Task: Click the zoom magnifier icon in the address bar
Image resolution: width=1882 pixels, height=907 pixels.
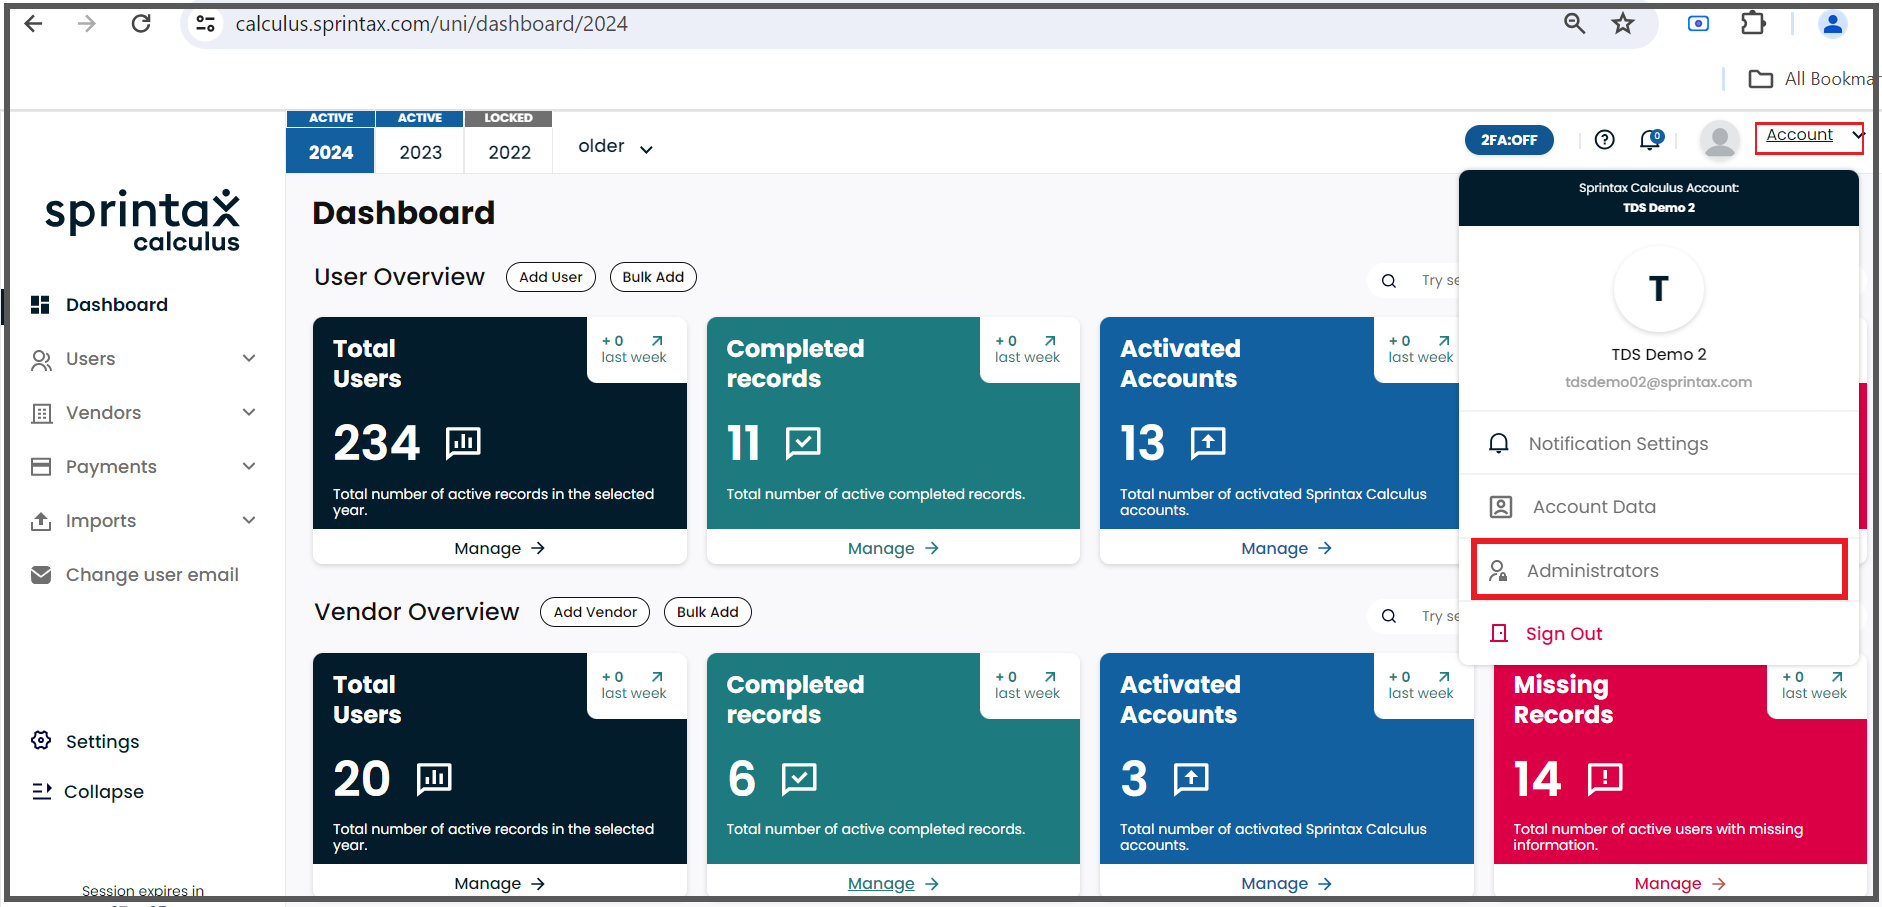Action: [x=1575, y=23]
